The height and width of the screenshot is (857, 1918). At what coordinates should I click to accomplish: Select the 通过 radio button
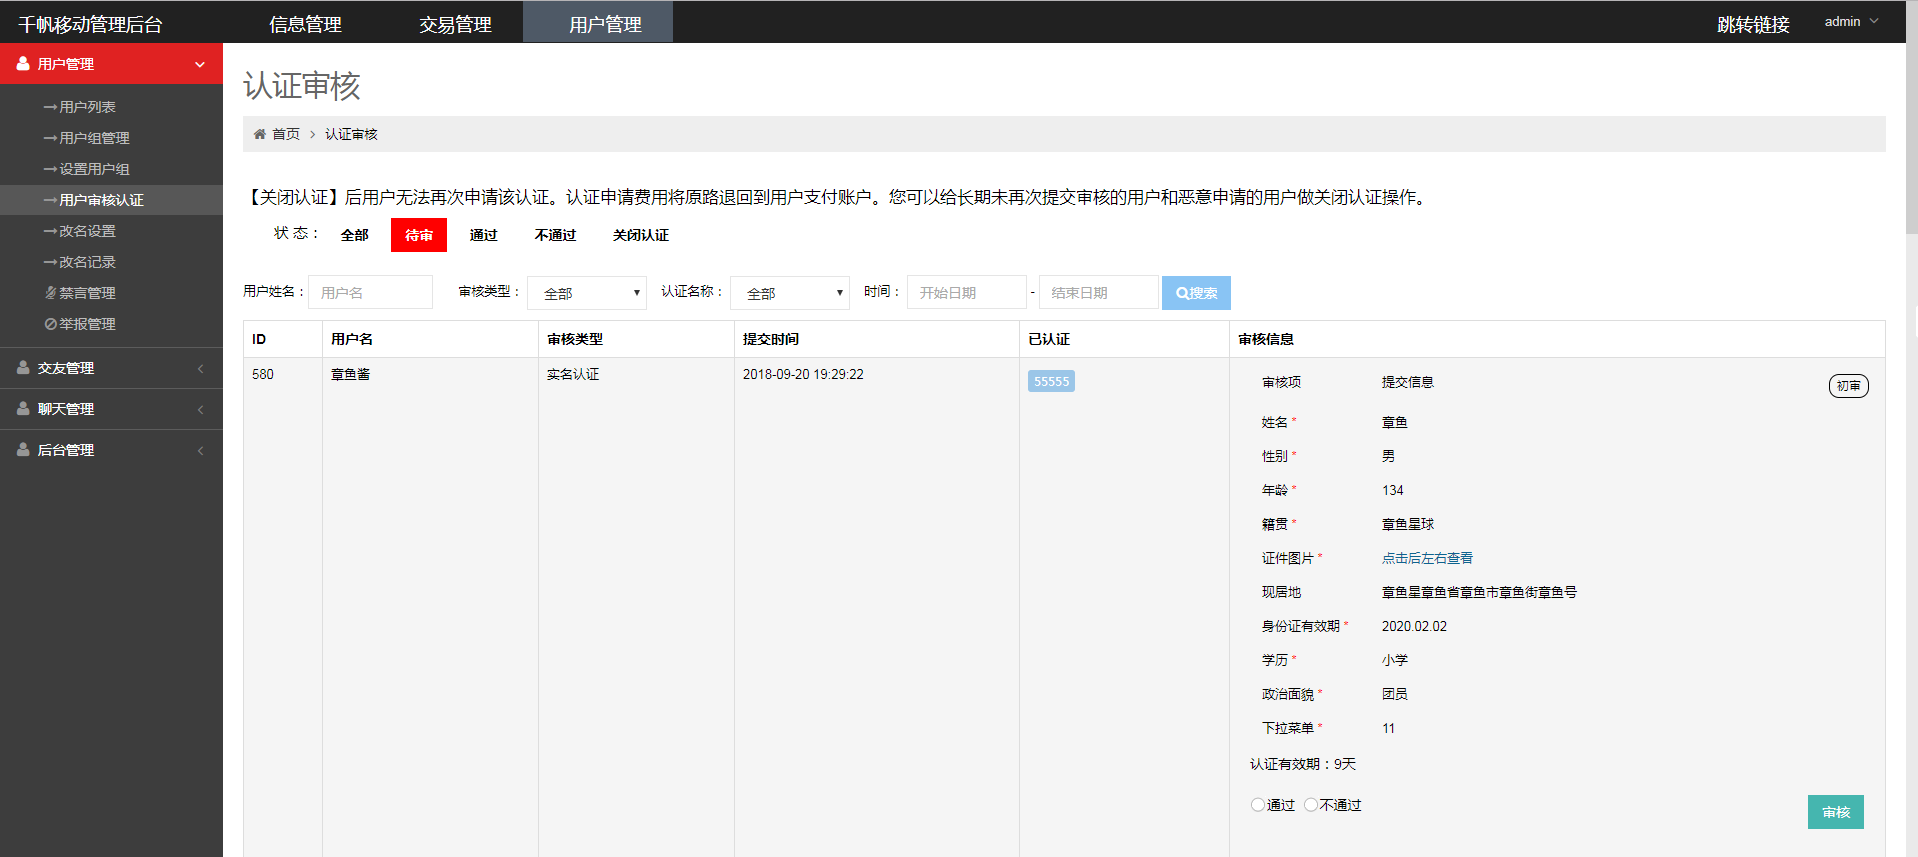pos(1257,805)
